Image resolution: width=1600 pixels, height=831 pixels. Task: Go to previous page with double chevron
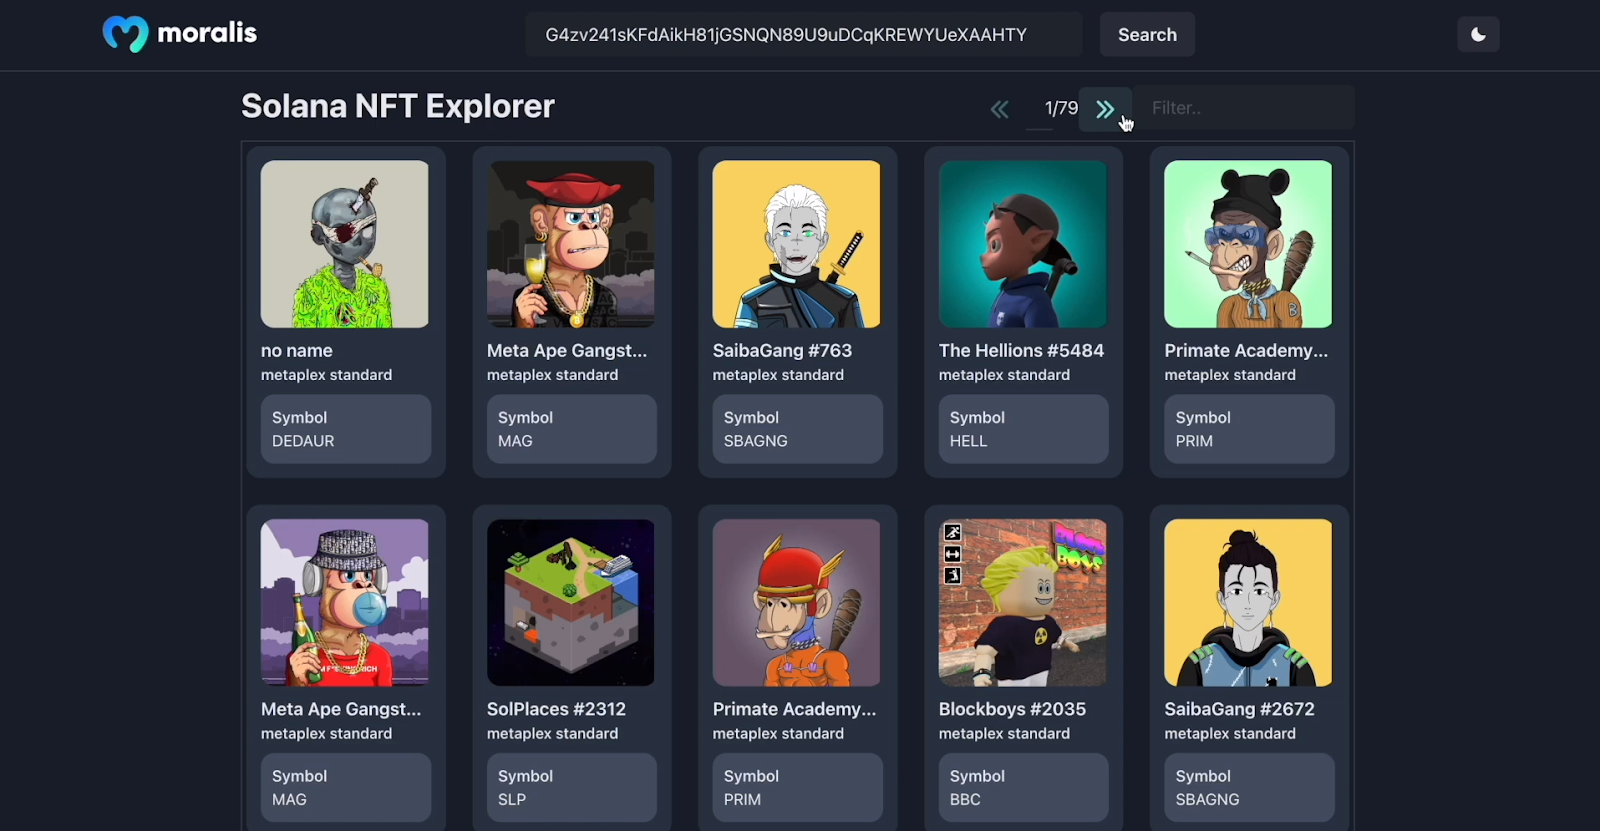[x=999, y=109]
